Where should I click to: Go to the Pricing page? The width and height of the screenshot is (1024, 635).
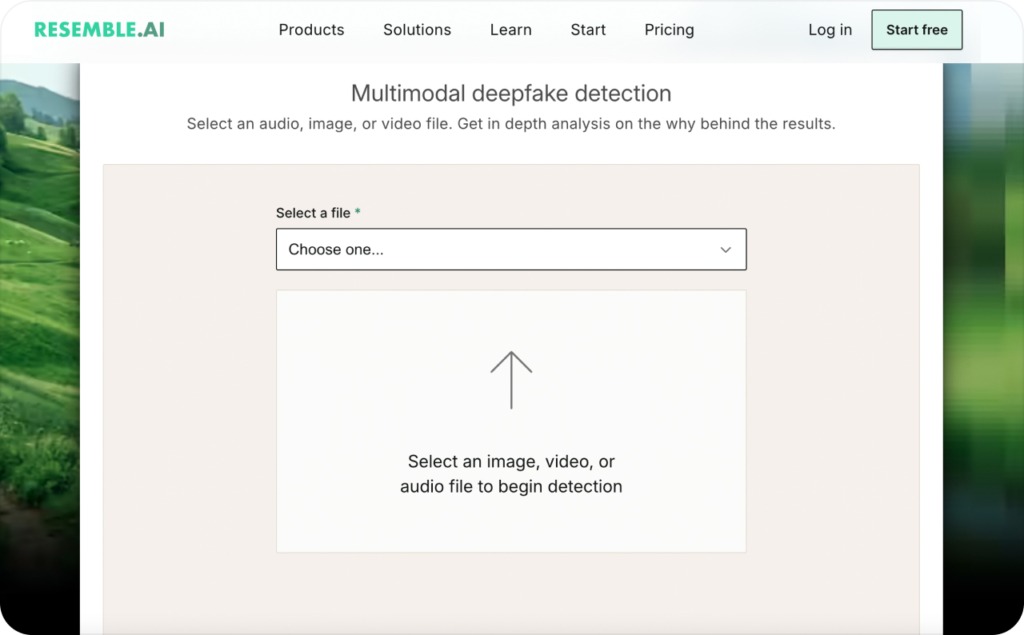669,30
